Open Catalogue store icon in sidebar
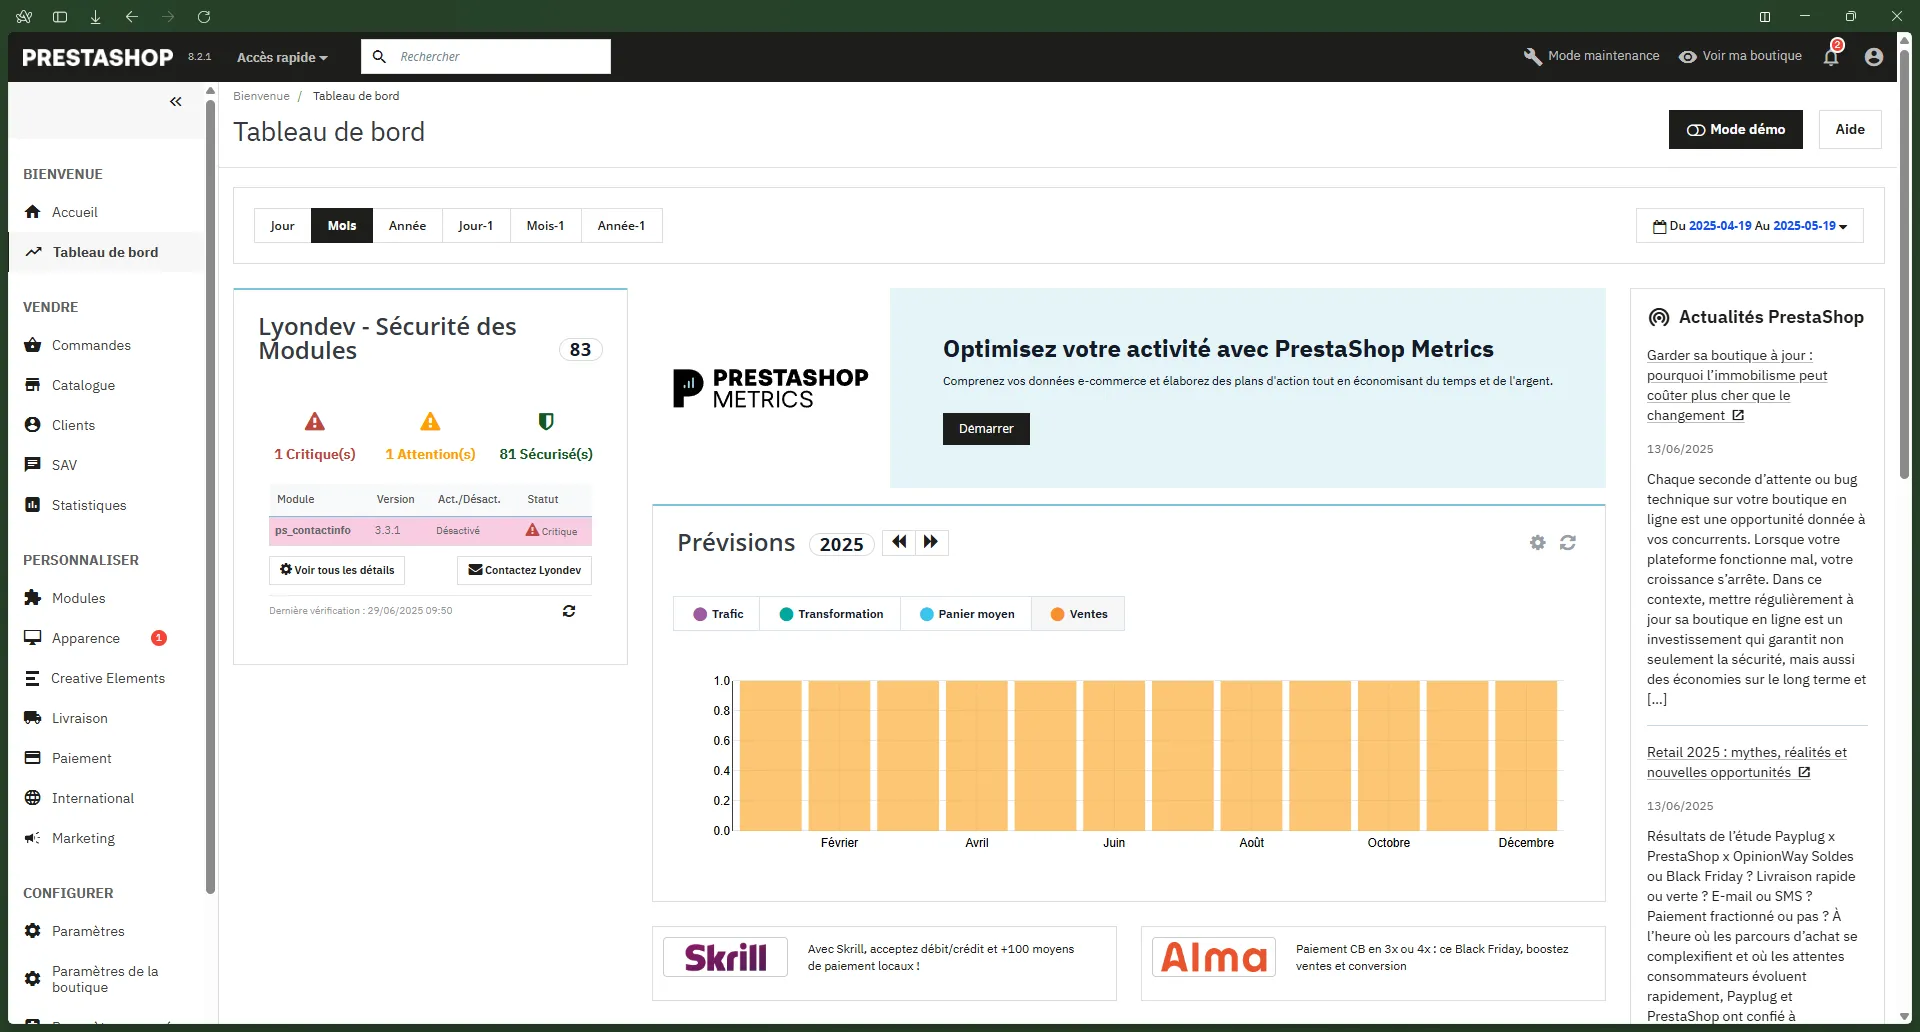 [33, 385]
